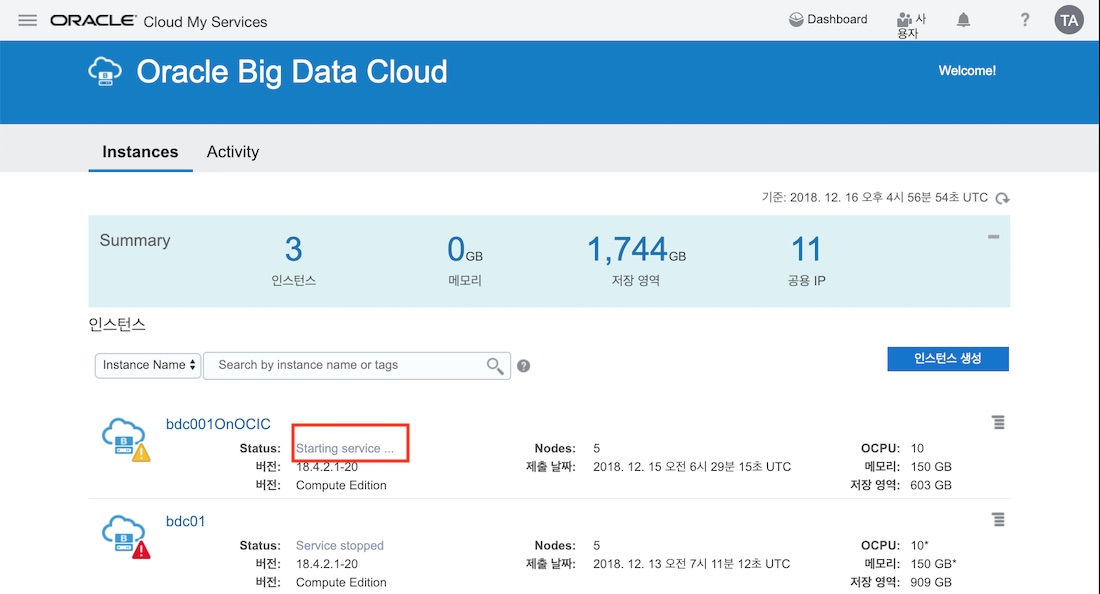The width and height of the screenshot is (1100, 594).
Task: Open the TA user avatar menu
Action: coord(1069,20)
